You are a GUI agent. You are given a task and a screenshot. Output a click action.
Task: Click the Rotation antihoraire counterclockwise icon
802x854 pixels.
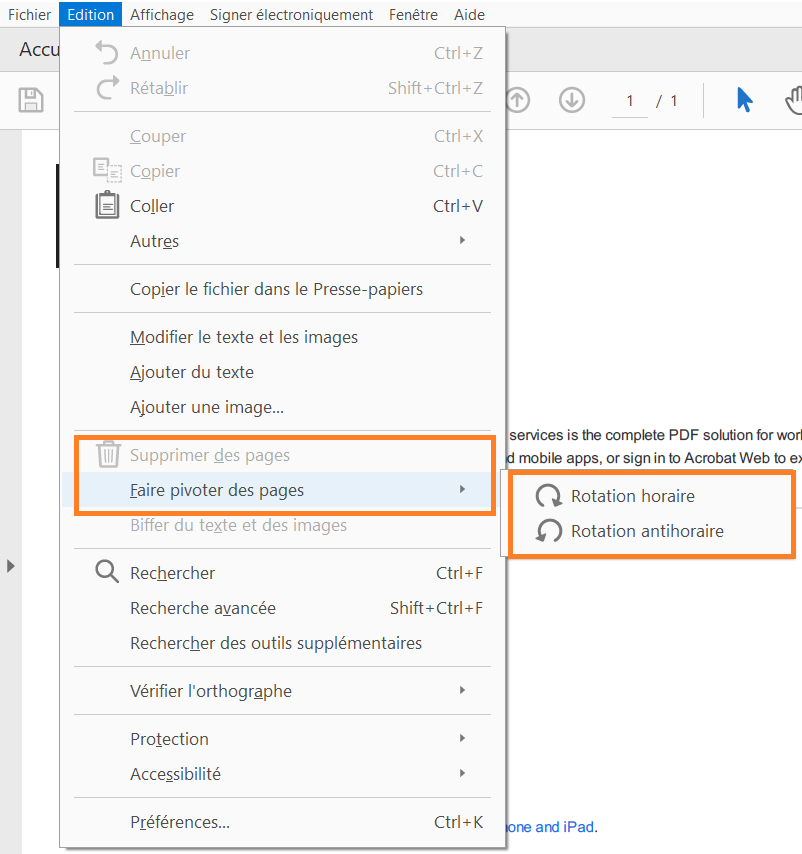pos(548,531)
